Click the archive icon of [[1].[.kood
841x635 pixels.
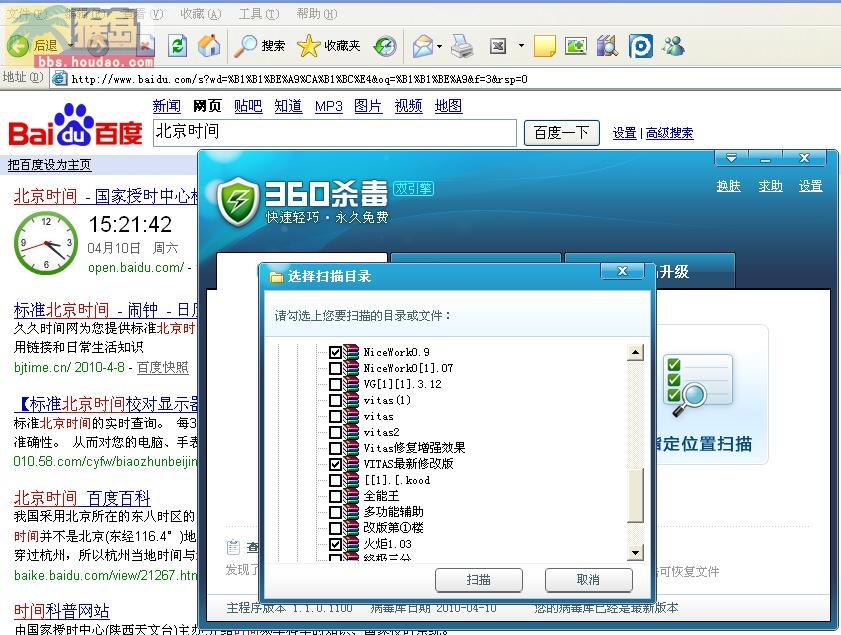click(x=351, y=480)
